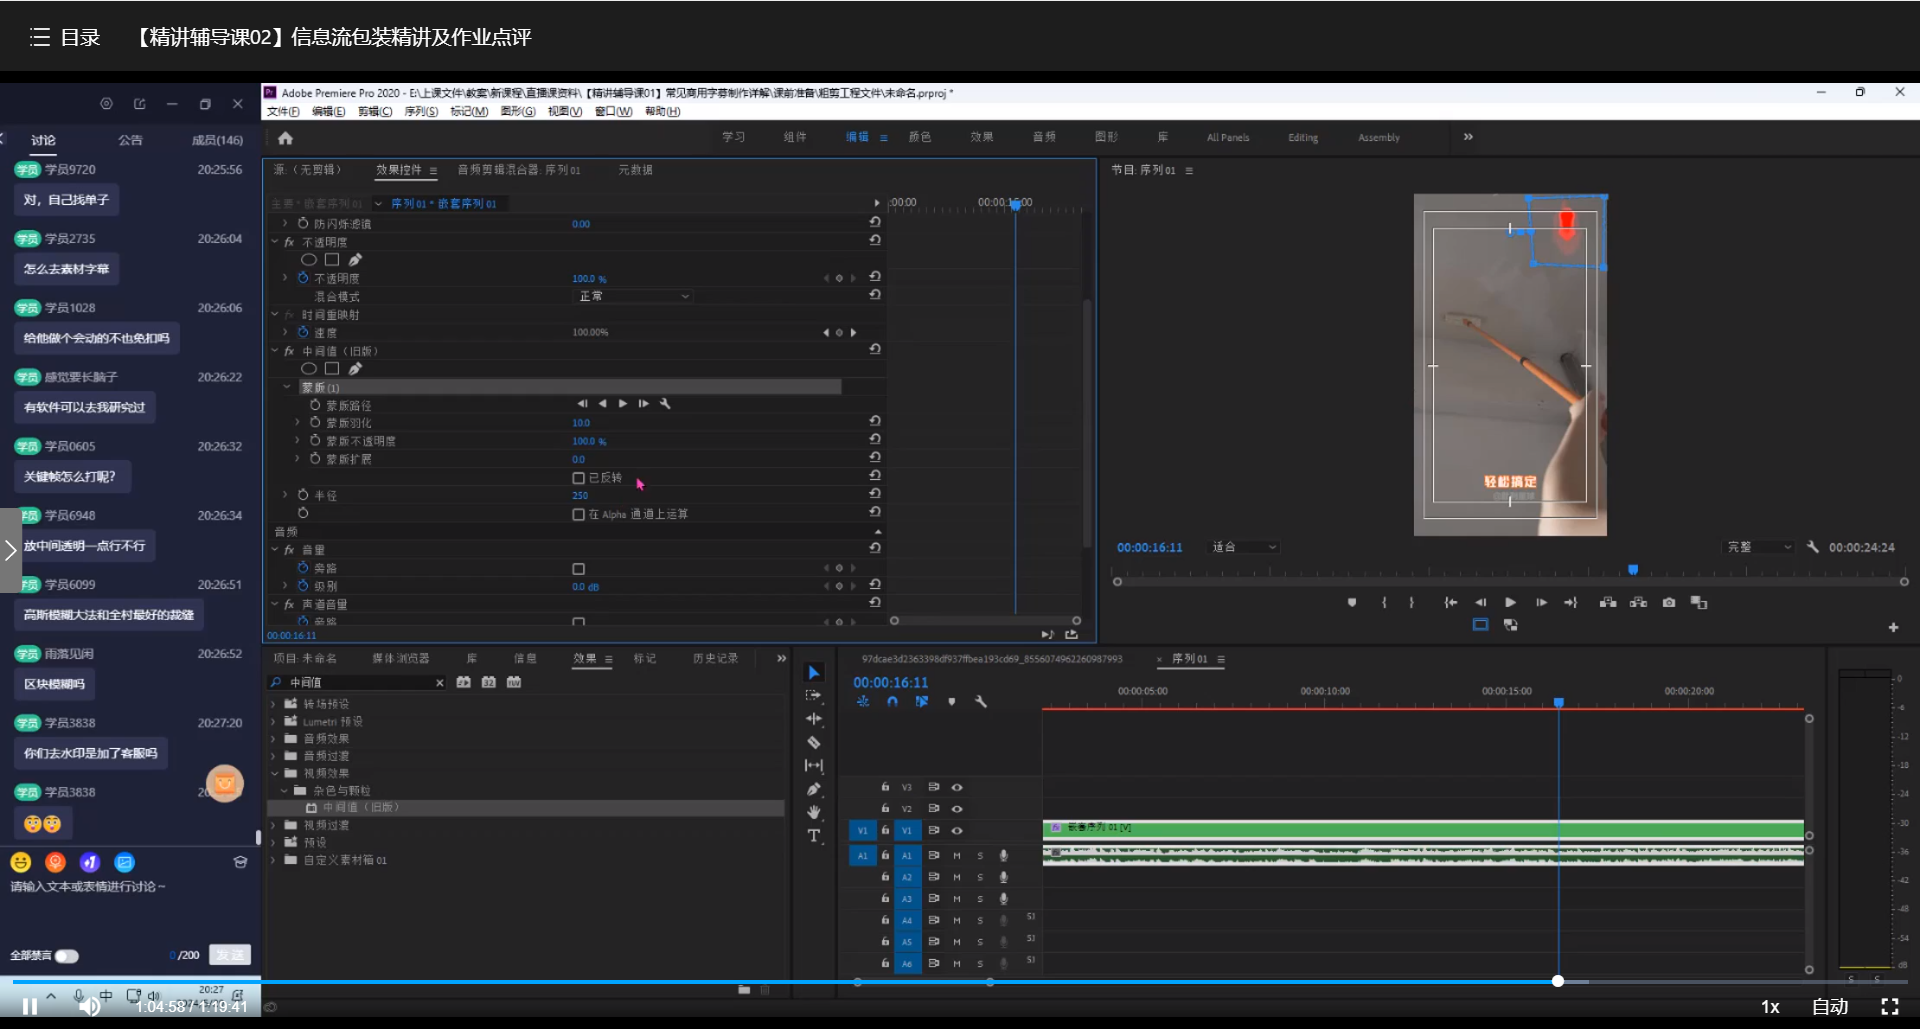Select the Type tool
This screenshot has width=1920, height=1029.
814,836
